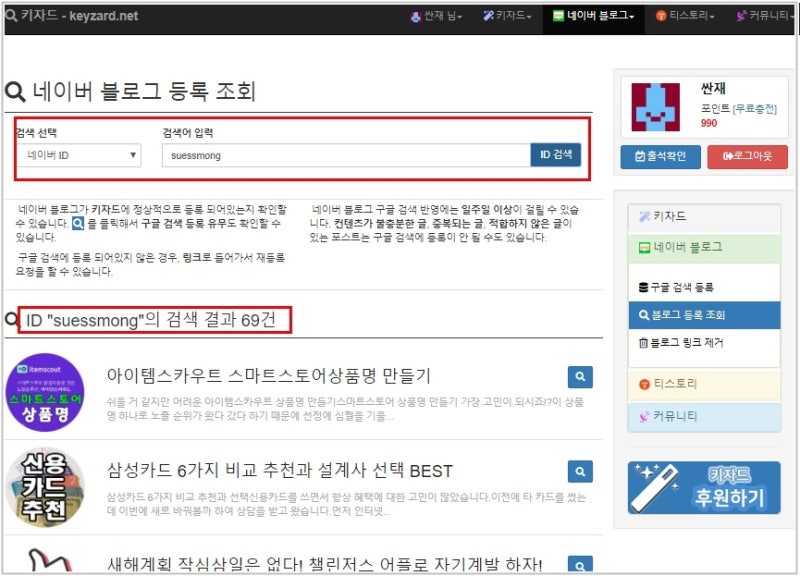Select 티스토리 in the sidebar menu

click(x=704, y=384)
